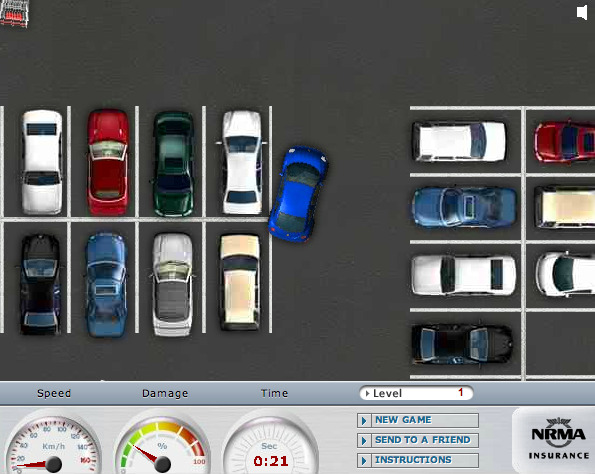Click the red car at the right edge
Viewport: 595px width, 474px height.
tap(565, 142)
